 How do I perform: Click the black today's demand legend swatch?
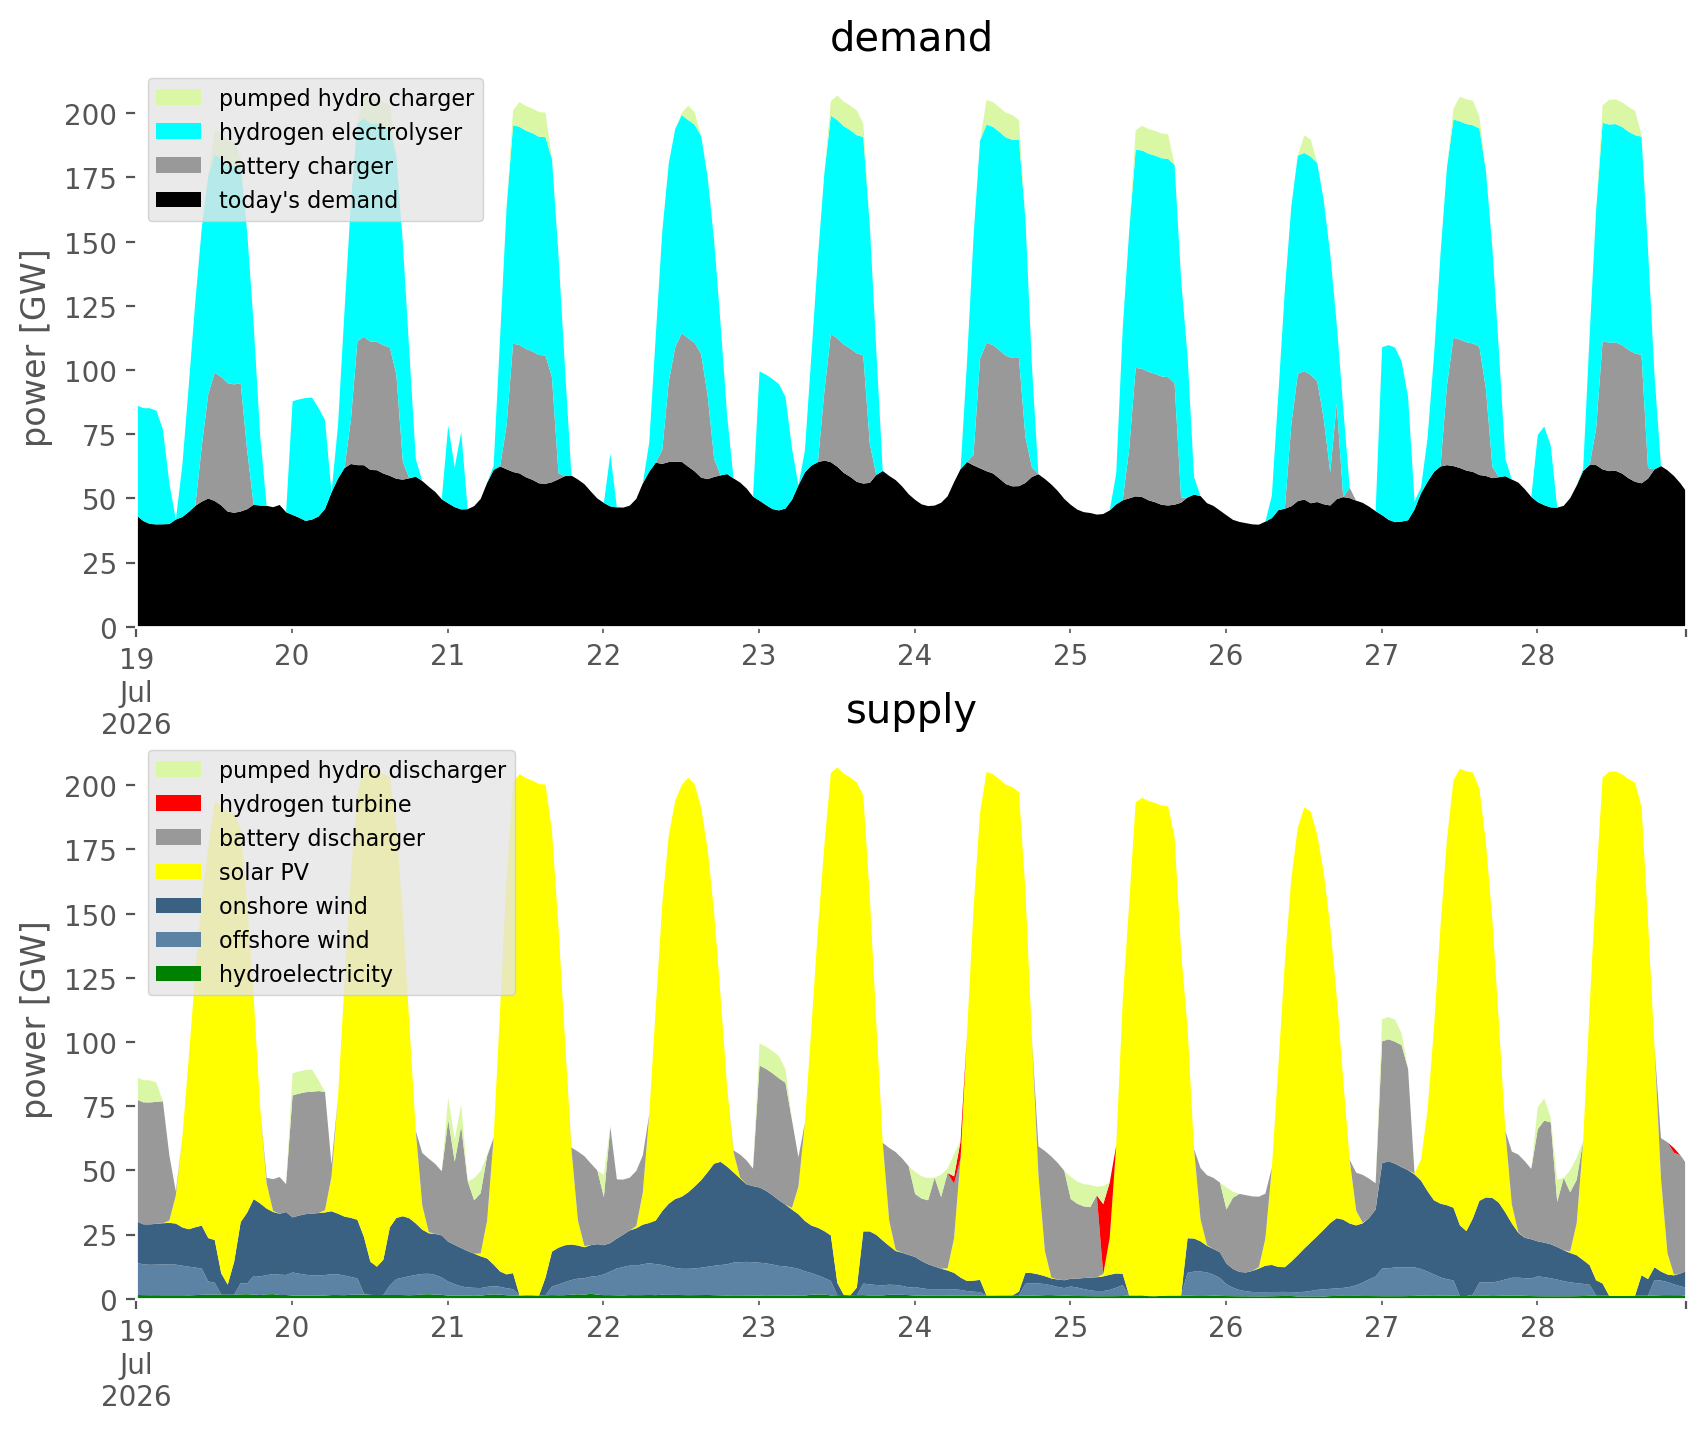[179, 200]
